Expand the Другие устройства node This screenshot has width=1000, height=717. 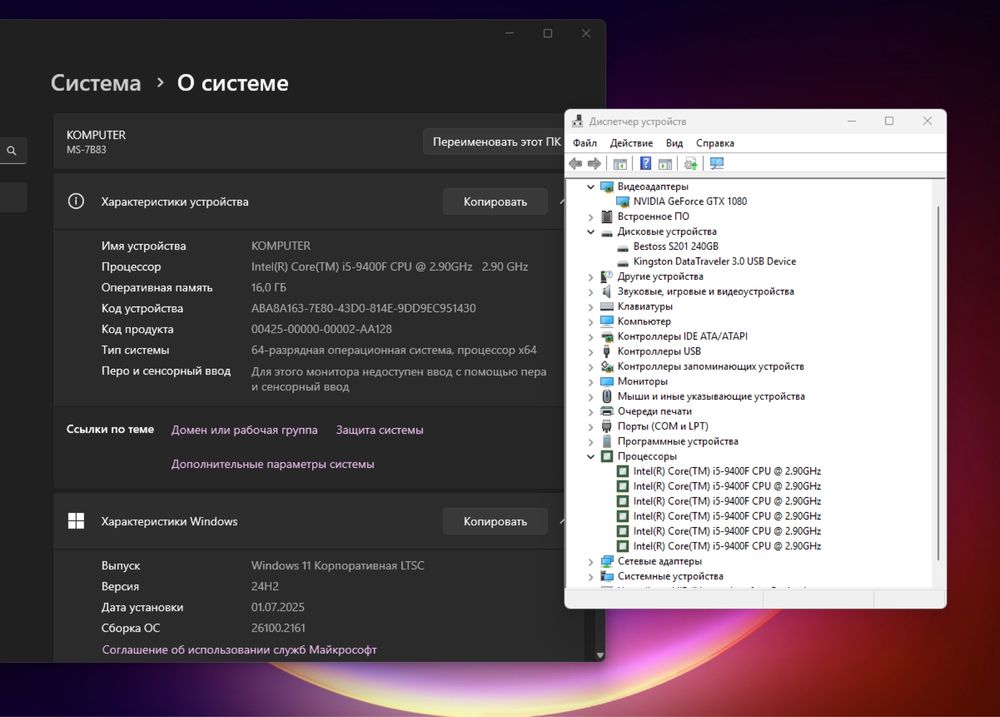click(591, 277)
